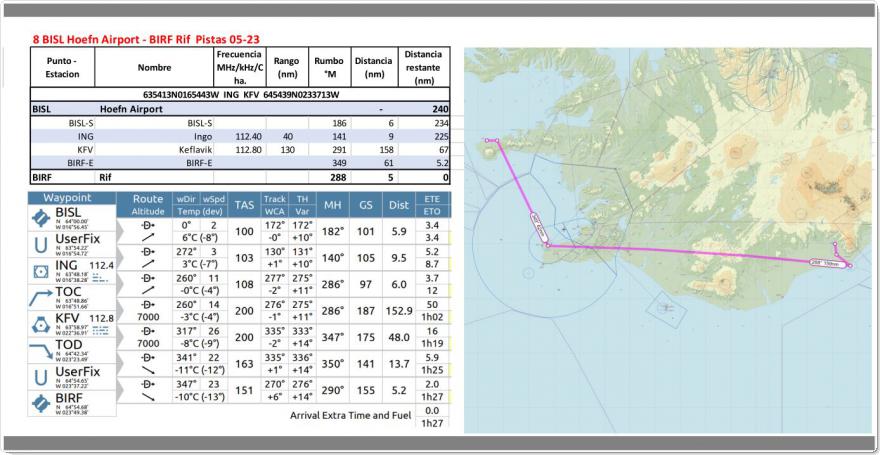Click the GS value 187

[365, 311]
